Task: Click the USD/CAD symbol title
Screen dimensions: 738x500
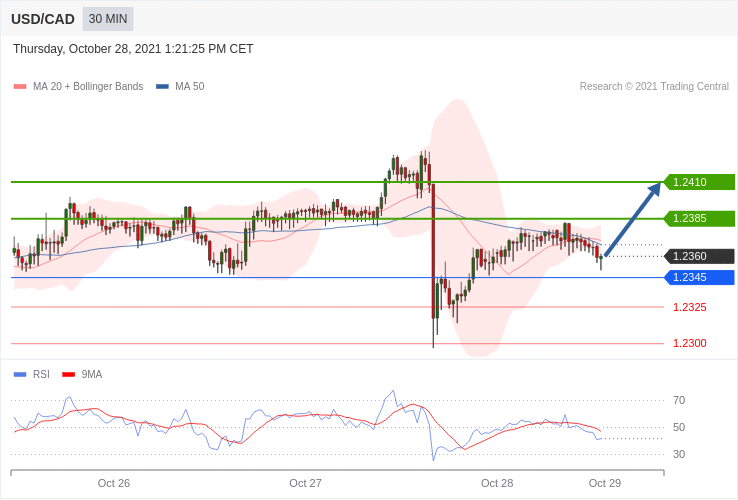Action: tap(43, 19)
